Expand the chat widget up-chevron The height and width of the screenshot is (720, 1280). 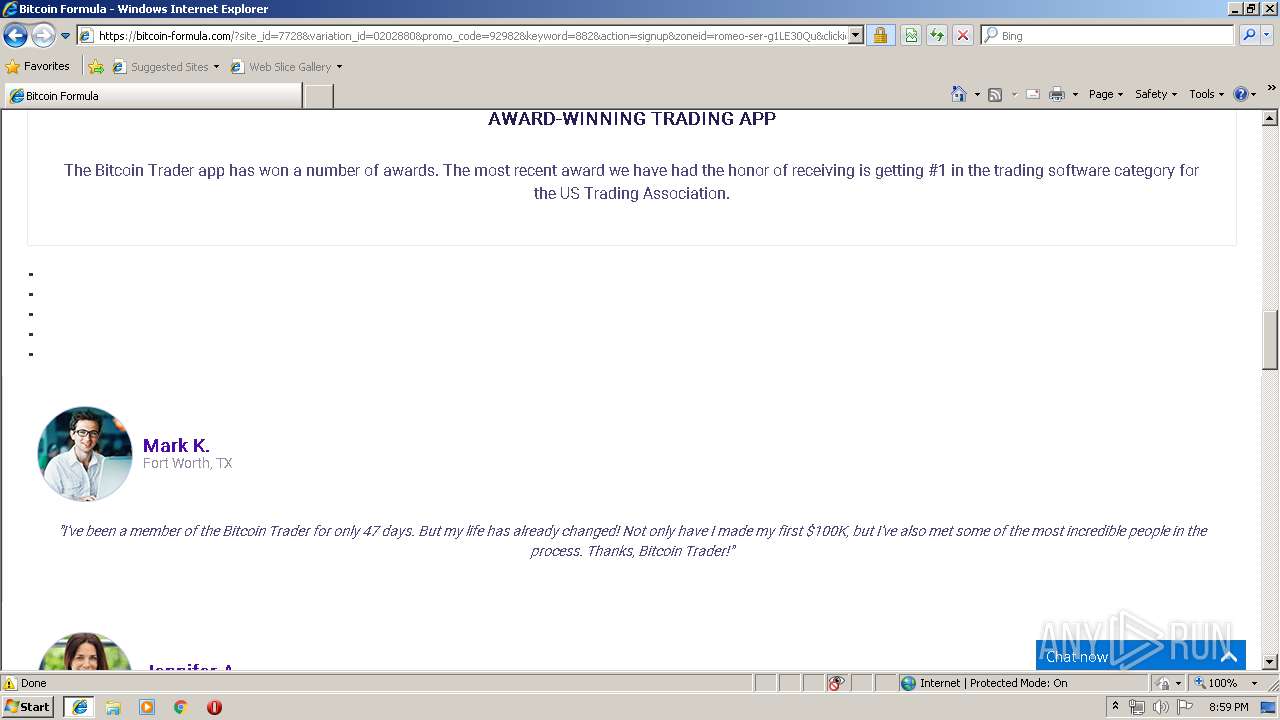tap(1228, 656)
